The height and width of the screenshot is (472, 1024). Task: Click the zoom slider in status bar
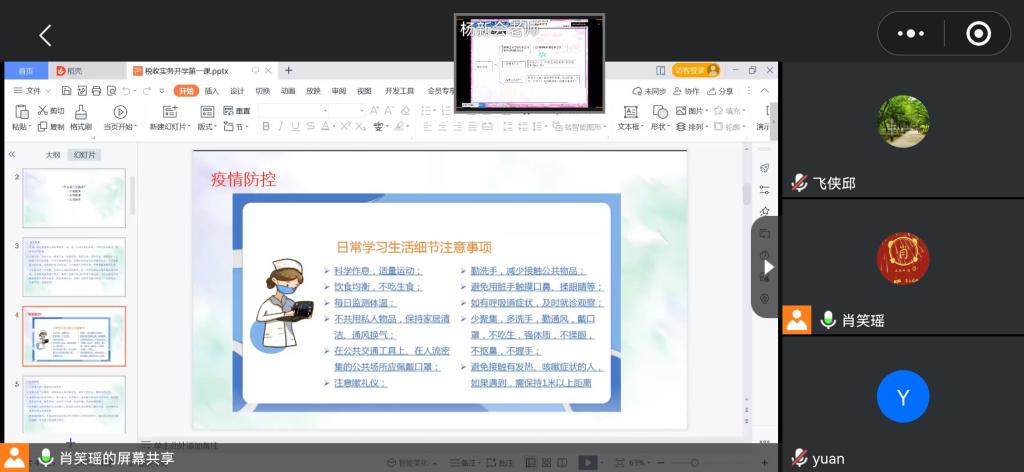click(685, 463)
